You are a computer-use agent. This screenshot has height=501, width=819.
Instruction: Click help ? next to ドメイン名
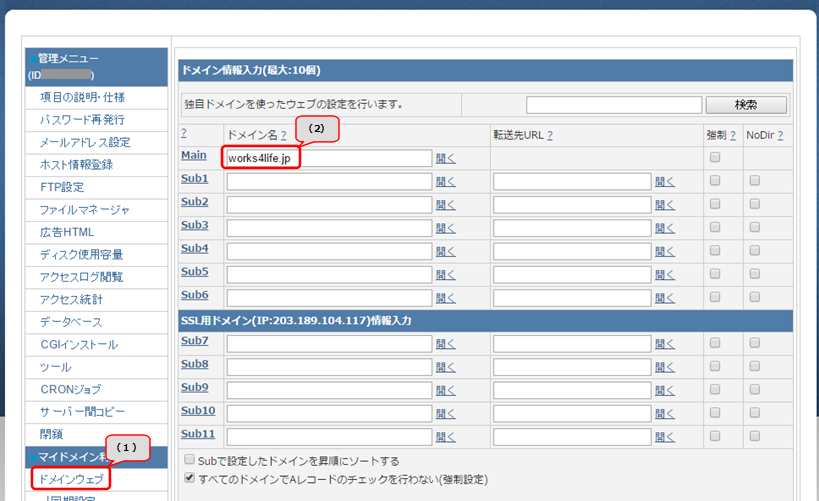coord(284,135)
